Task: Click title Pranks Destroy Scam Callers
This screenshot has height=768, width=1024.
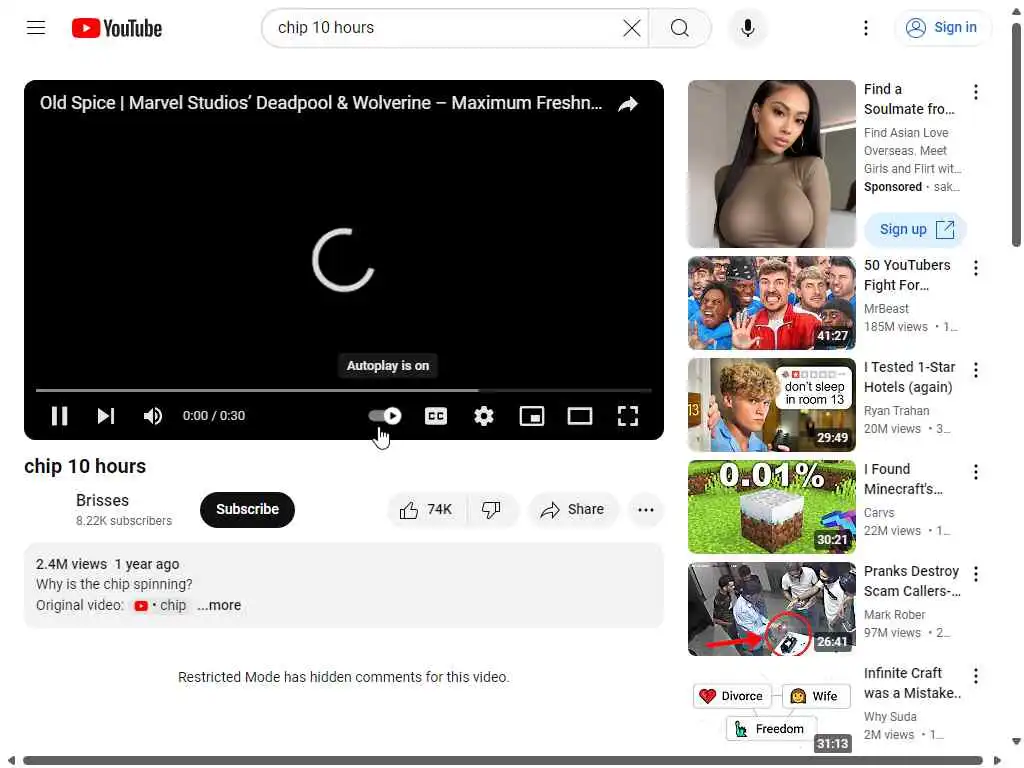Action: coord(912,581)
